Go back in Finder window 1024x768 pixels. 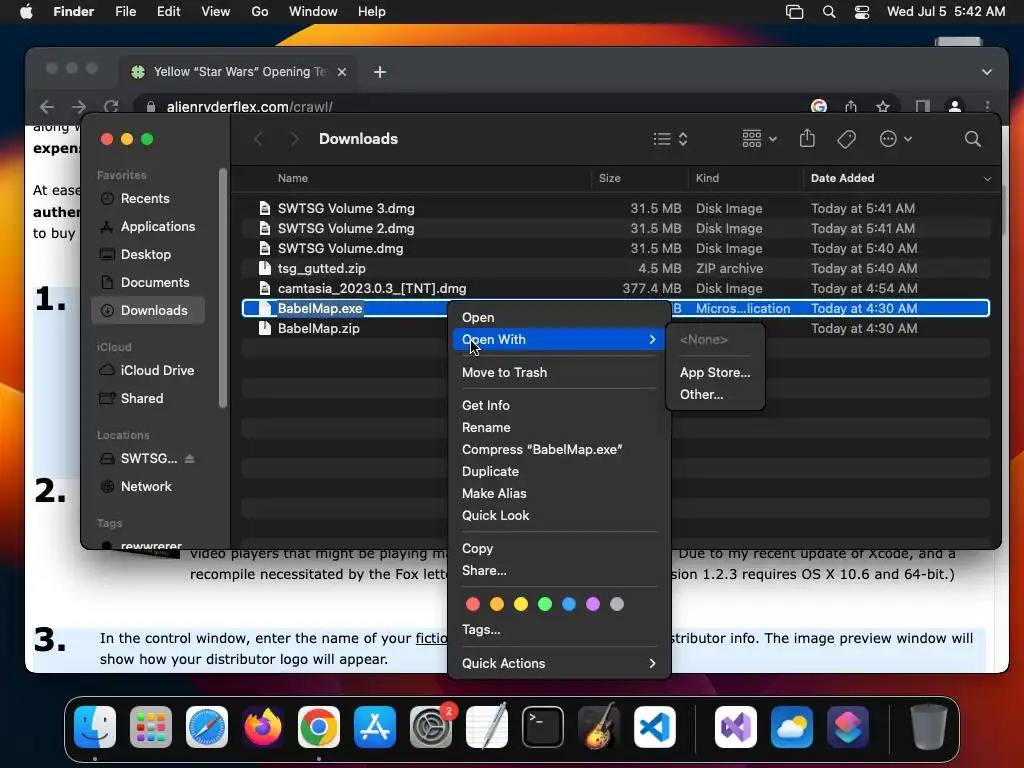[259, 138]
